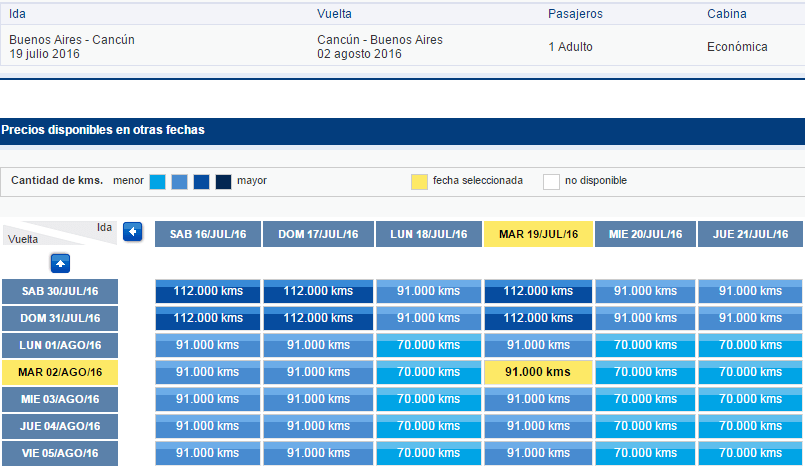
Task: Choose 91.000 kms for SAB 16/JUL and MIE 03/AGO
Action: tap(208, 399)
